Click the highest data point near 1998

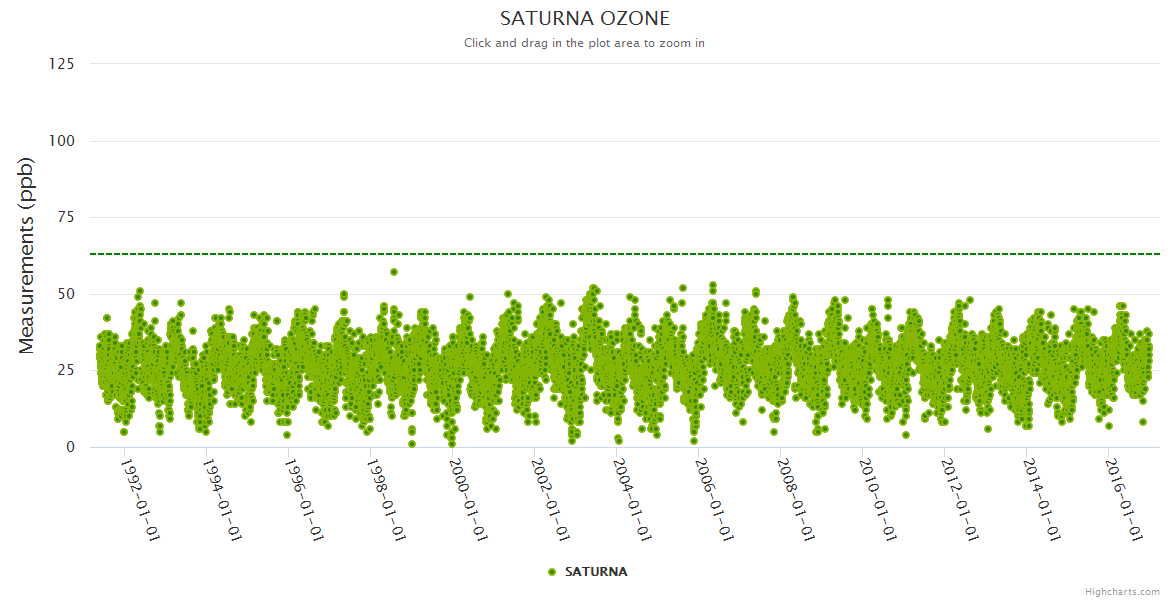[394, 272]
